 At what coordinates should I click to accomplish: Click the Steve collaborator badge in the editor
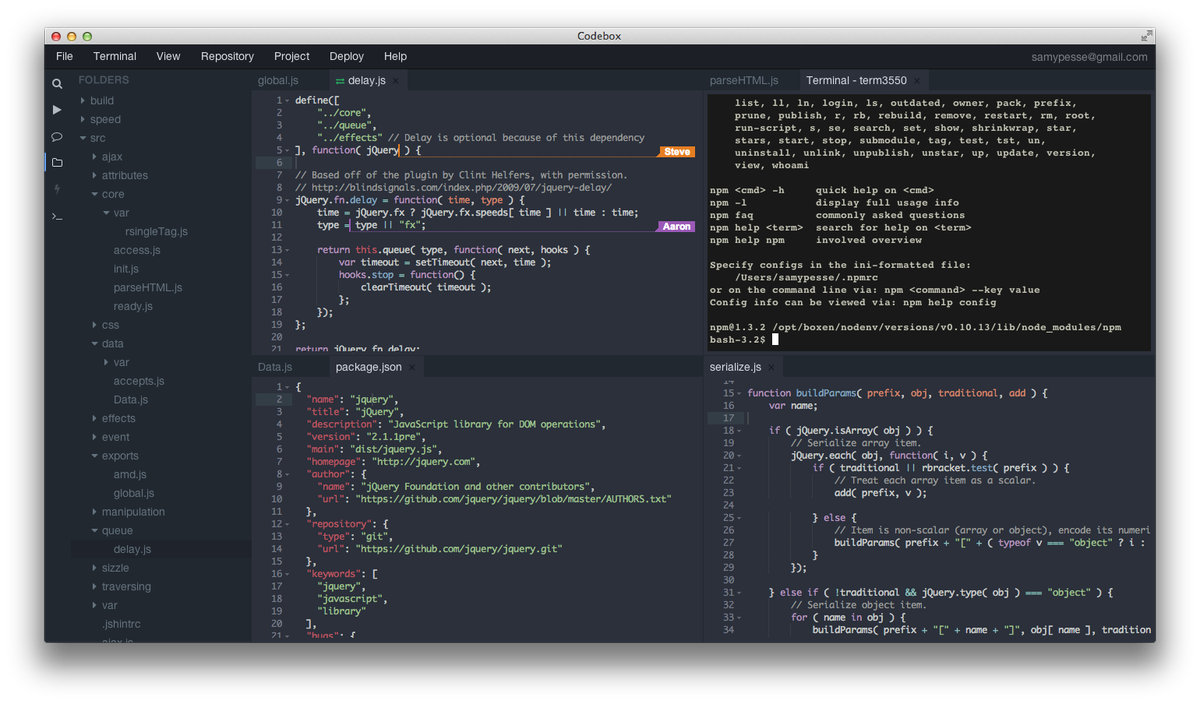tap(677, 151)
